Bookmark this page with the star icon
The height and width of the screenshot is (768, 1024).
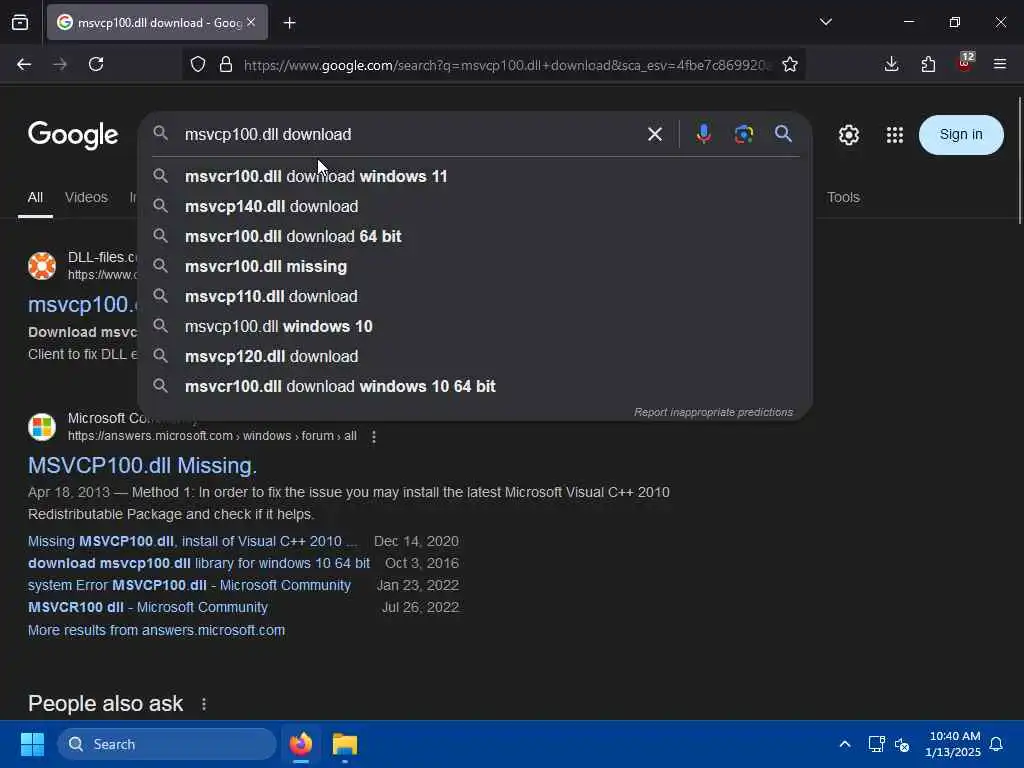[x=790, y=64]
